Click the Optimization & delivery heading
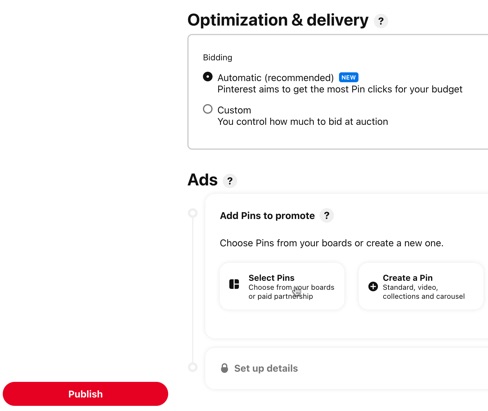Viewport: 488px width, 411px height. click(x=278, y=20)
